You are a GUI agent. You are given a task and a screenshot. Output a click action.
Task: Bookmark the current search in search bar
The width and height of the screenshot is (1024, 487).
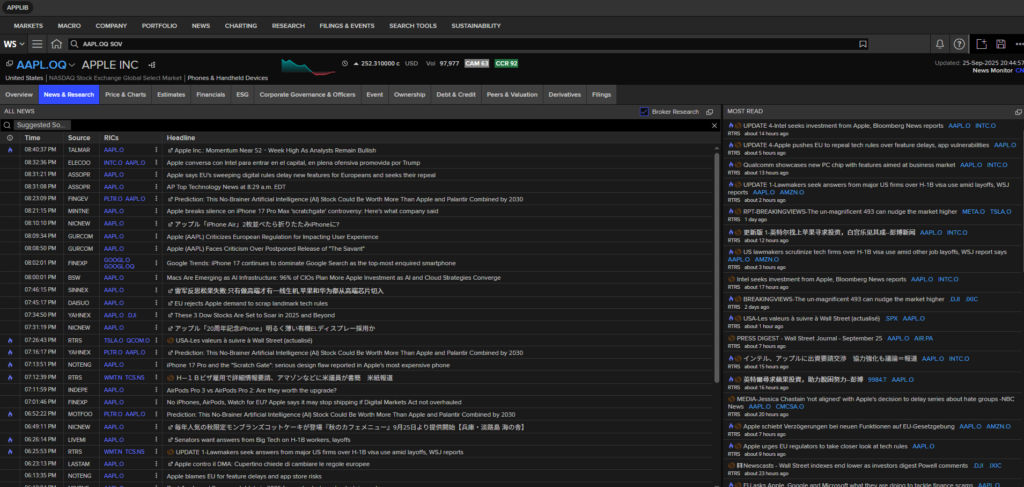[863, 44]
